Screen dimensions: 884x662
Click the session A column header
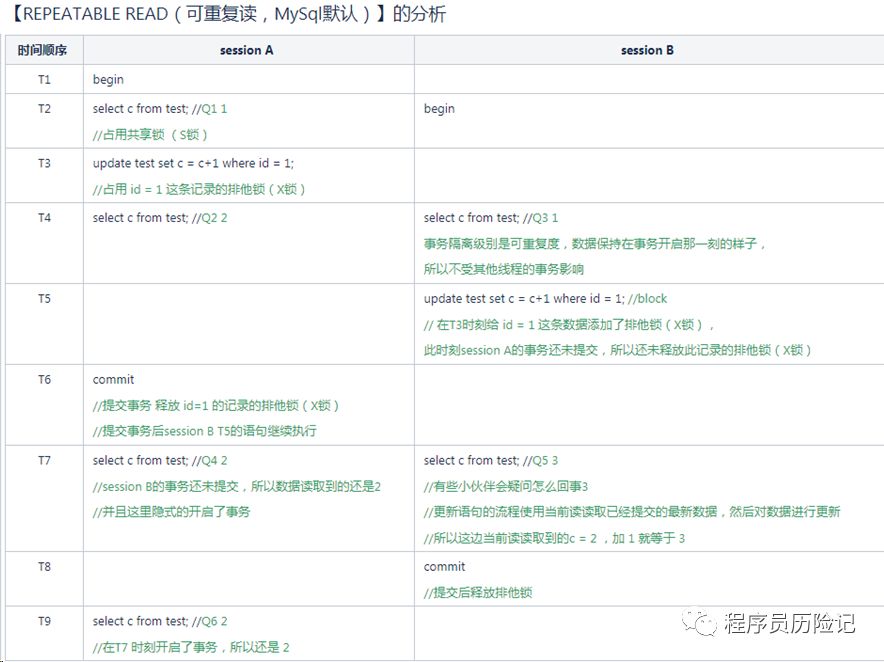point(246,49)
